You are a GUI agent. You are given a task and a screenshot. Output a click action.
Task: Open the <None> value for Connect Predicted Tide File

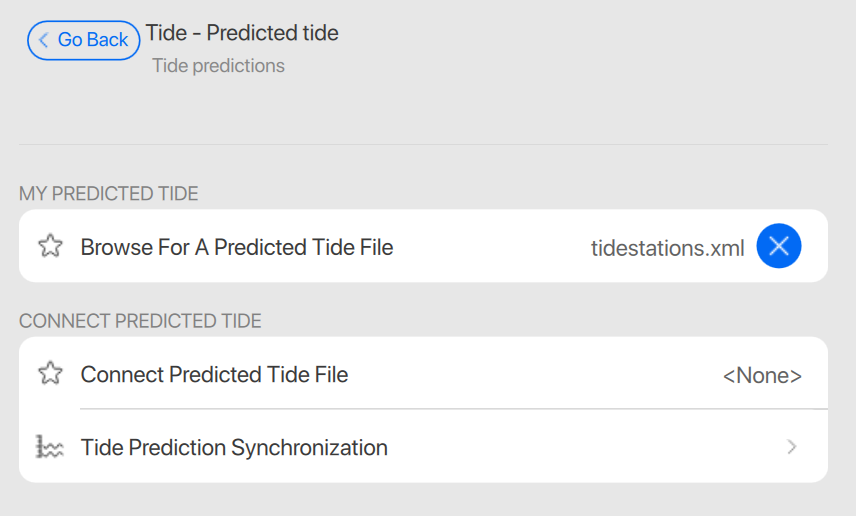tap(762, 375)
